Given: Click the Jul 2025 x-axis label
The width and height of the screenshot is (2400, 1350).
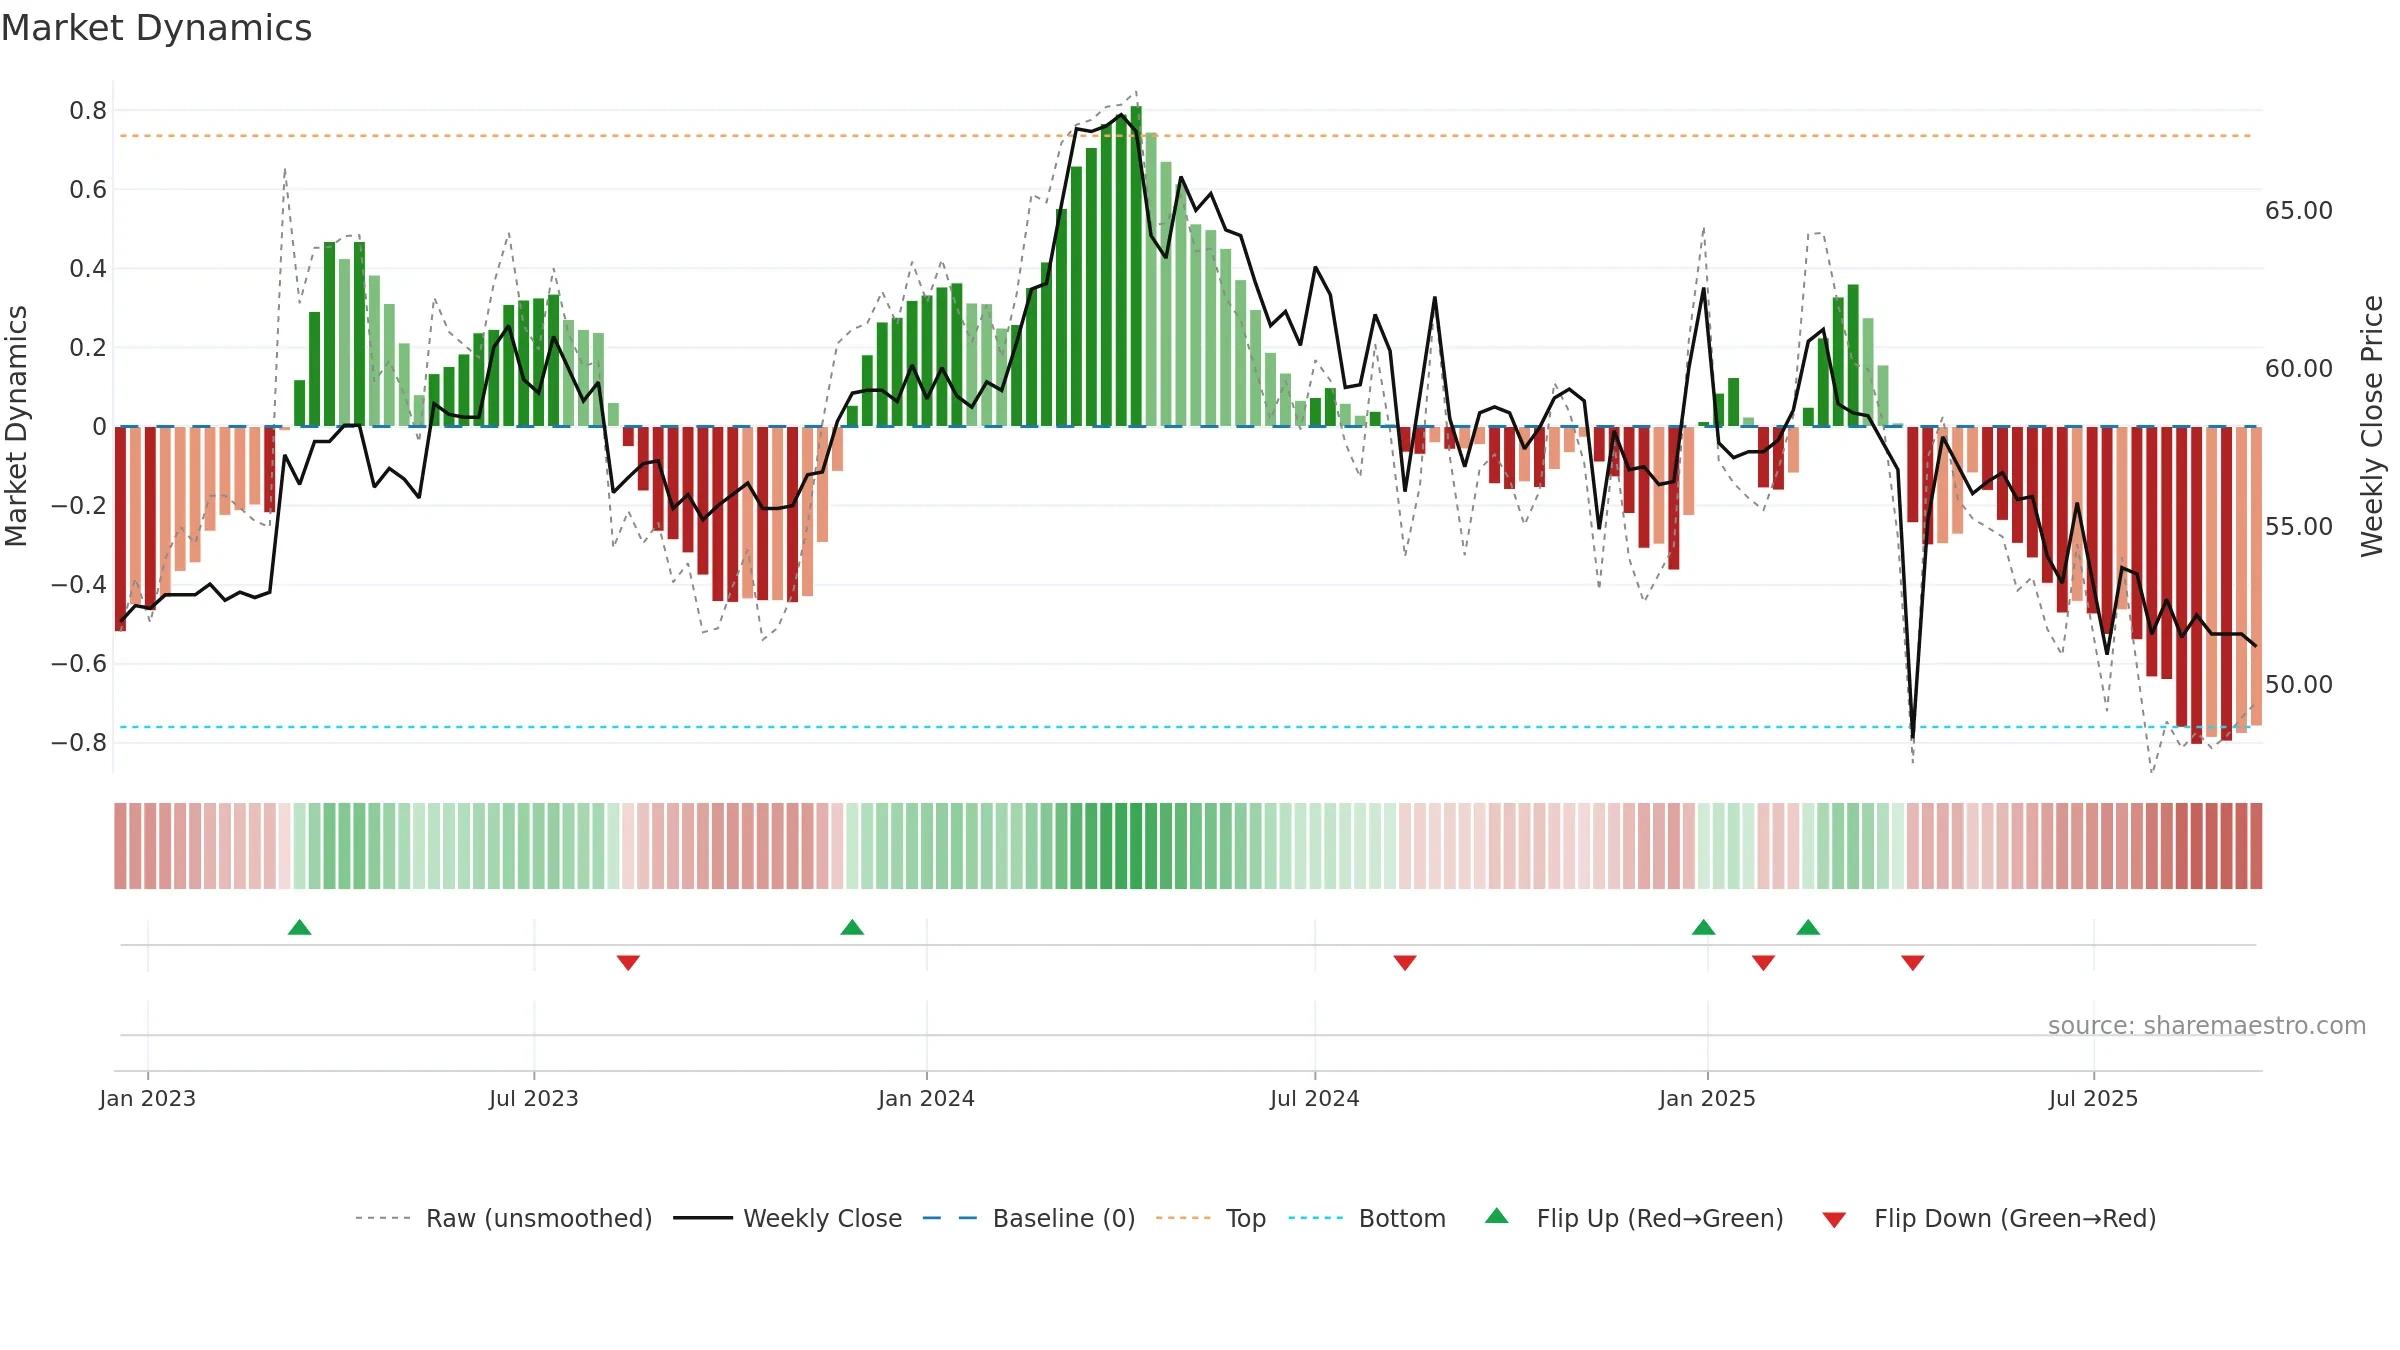Looking at the screenshot, I should pos(2094,1098).
